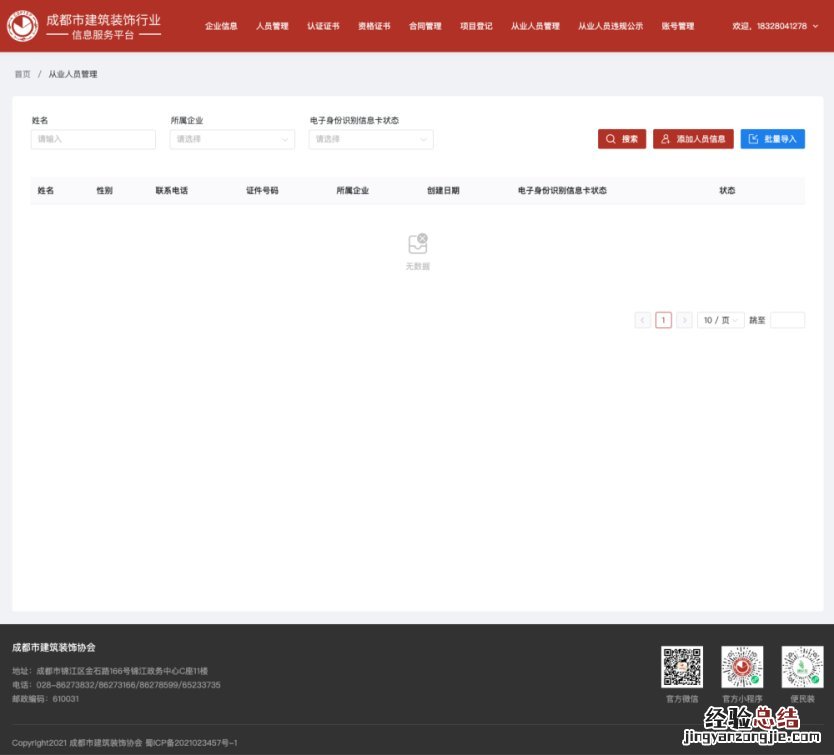Screen dimensions: 834x755
Task: Click the association logo in the header
Action: (x=23, y=26)
